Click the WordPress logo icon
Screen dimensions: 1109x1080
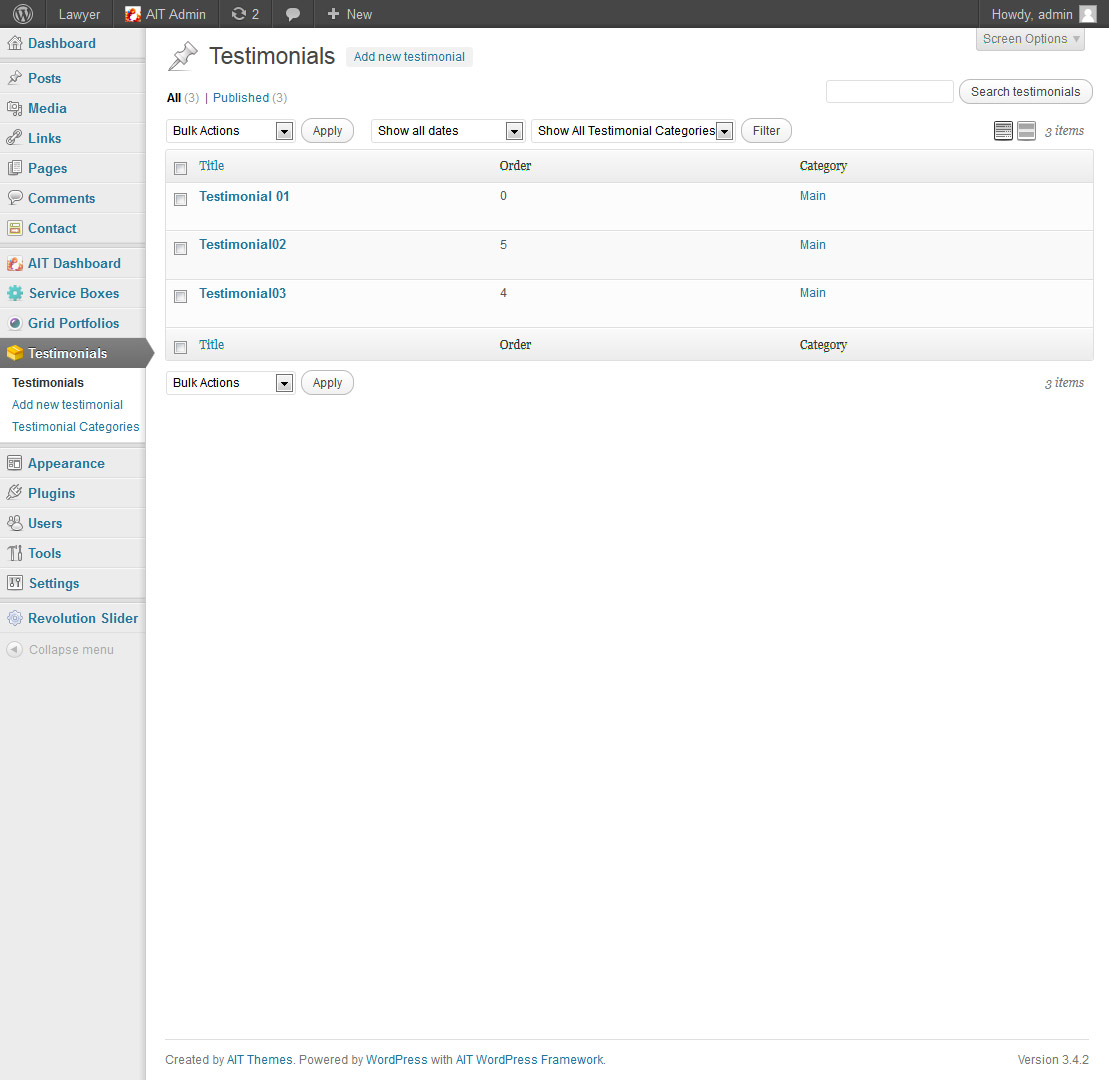coord(23,14)
